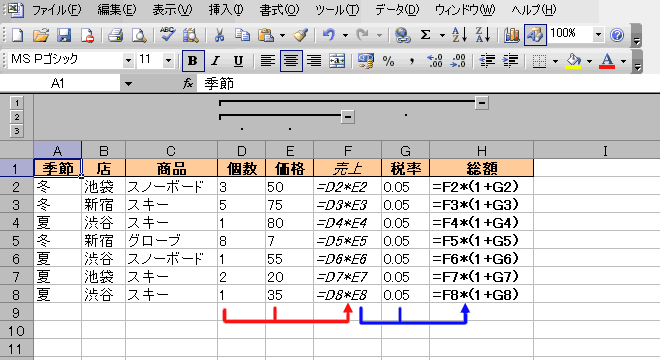Screen dimensions: 660x360
Task: Show outline level 1
Action: point(16,103)
